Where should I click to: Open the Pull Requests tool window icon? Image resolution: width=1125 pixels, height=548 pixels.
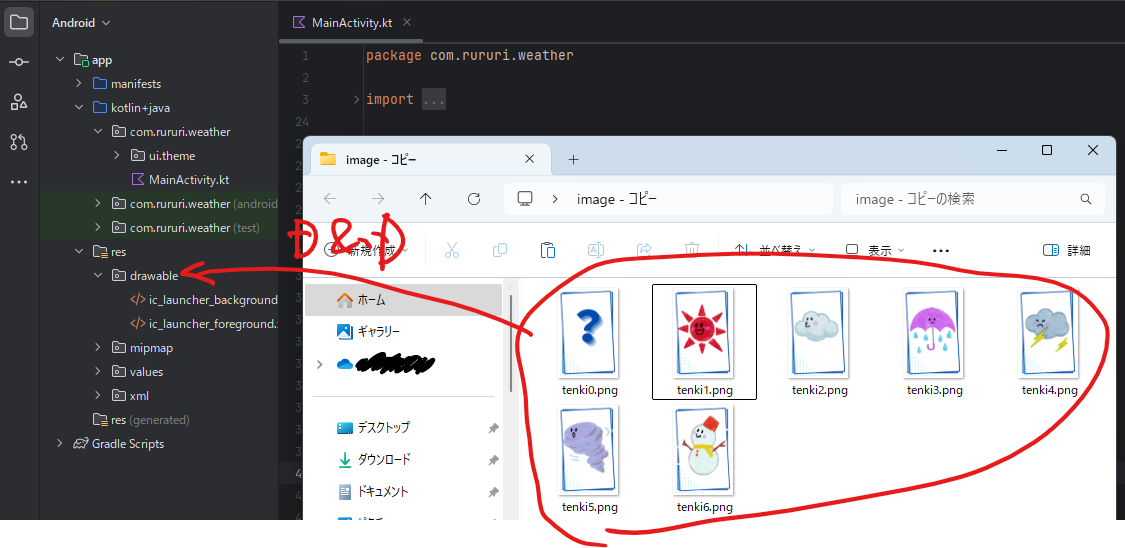tap(19, 142)
